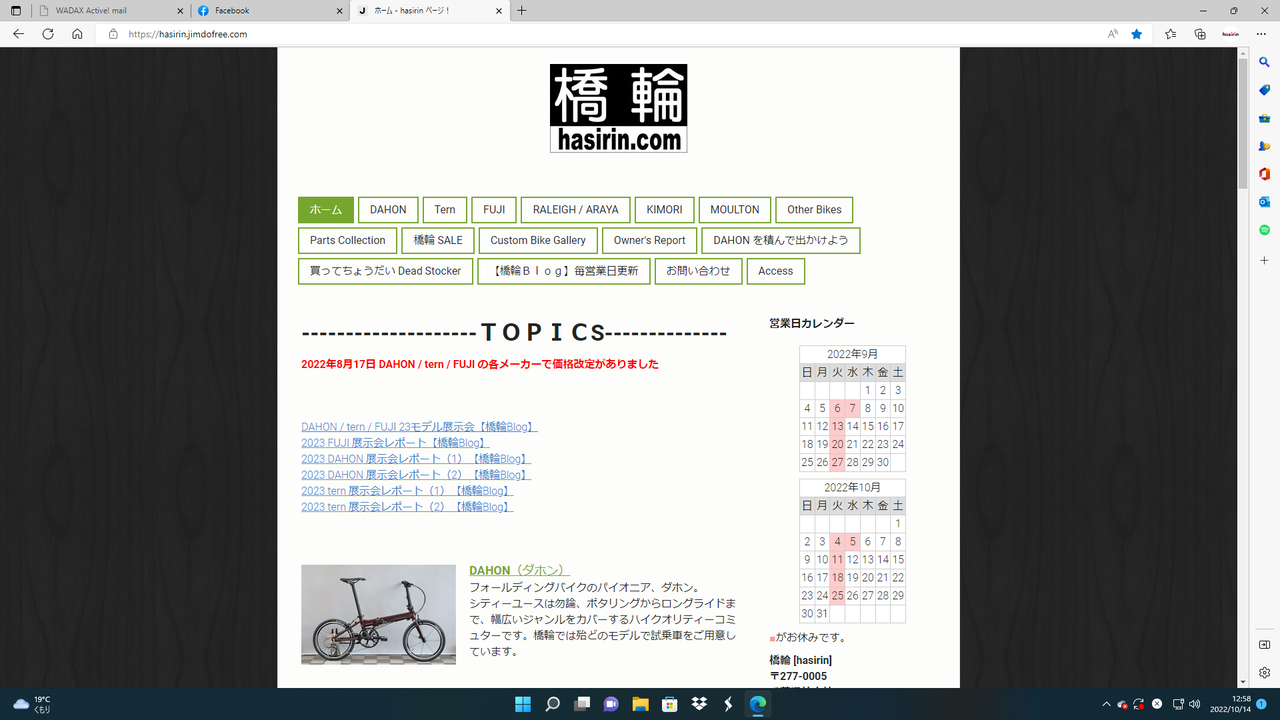Viewport: 1280px width, 720px height.
Task: Open the Parts Collection menu item
Action: [348, 240]
